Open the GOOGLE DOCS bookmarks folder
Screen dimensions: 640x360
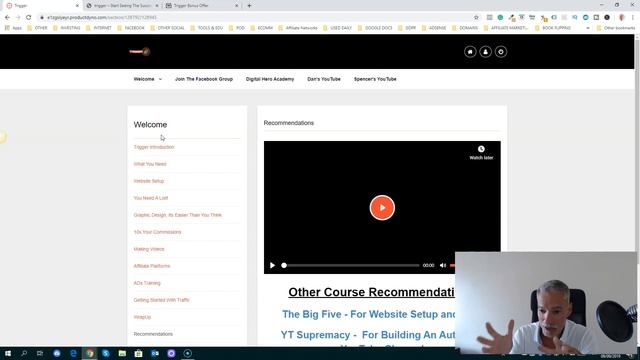[x=375, y=28]
